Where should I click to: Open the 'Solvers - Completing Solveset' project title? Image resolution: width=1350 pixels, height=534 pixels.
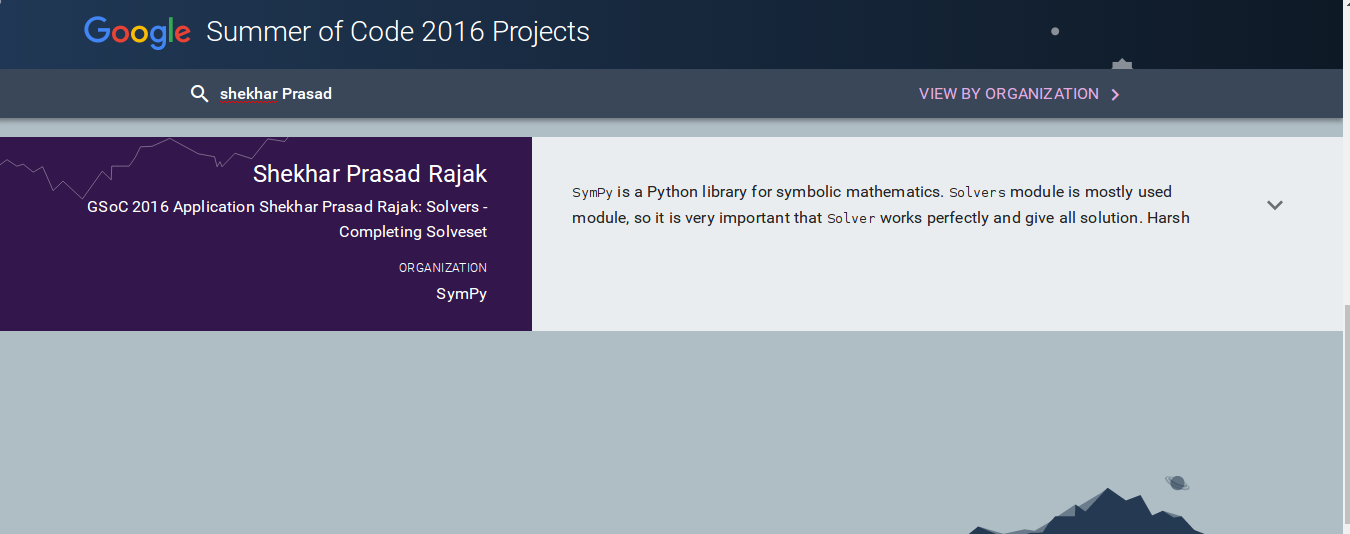[287, 219]
